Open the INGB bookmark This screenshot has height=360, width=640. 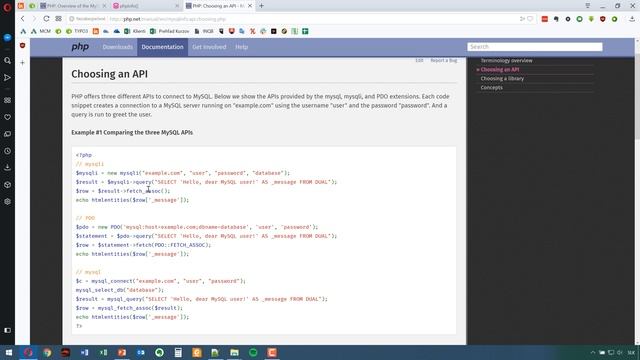point(204,31)
